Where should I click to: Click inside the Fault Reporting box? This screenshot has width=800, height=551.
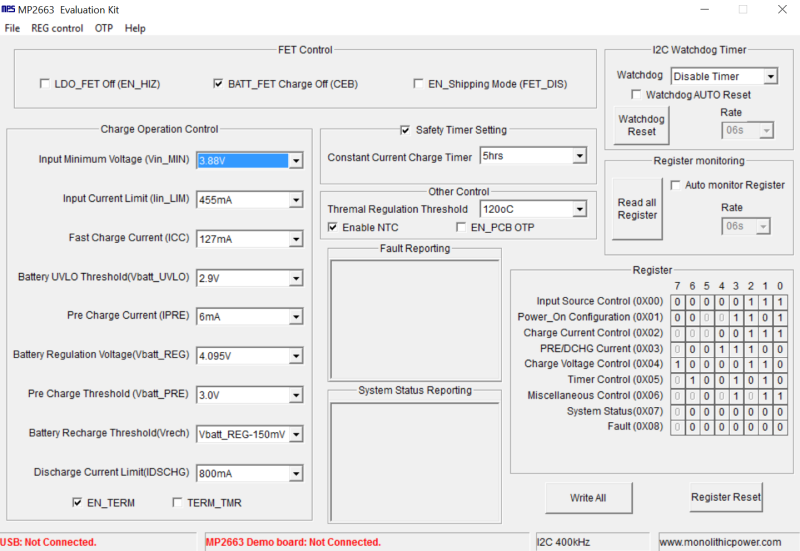(414, 319)
